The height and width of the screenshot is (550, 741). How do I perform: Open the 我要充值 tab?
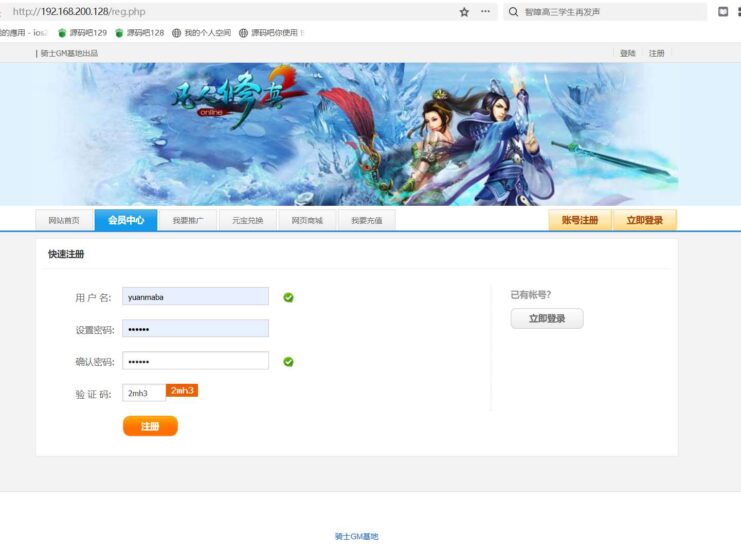367,220
